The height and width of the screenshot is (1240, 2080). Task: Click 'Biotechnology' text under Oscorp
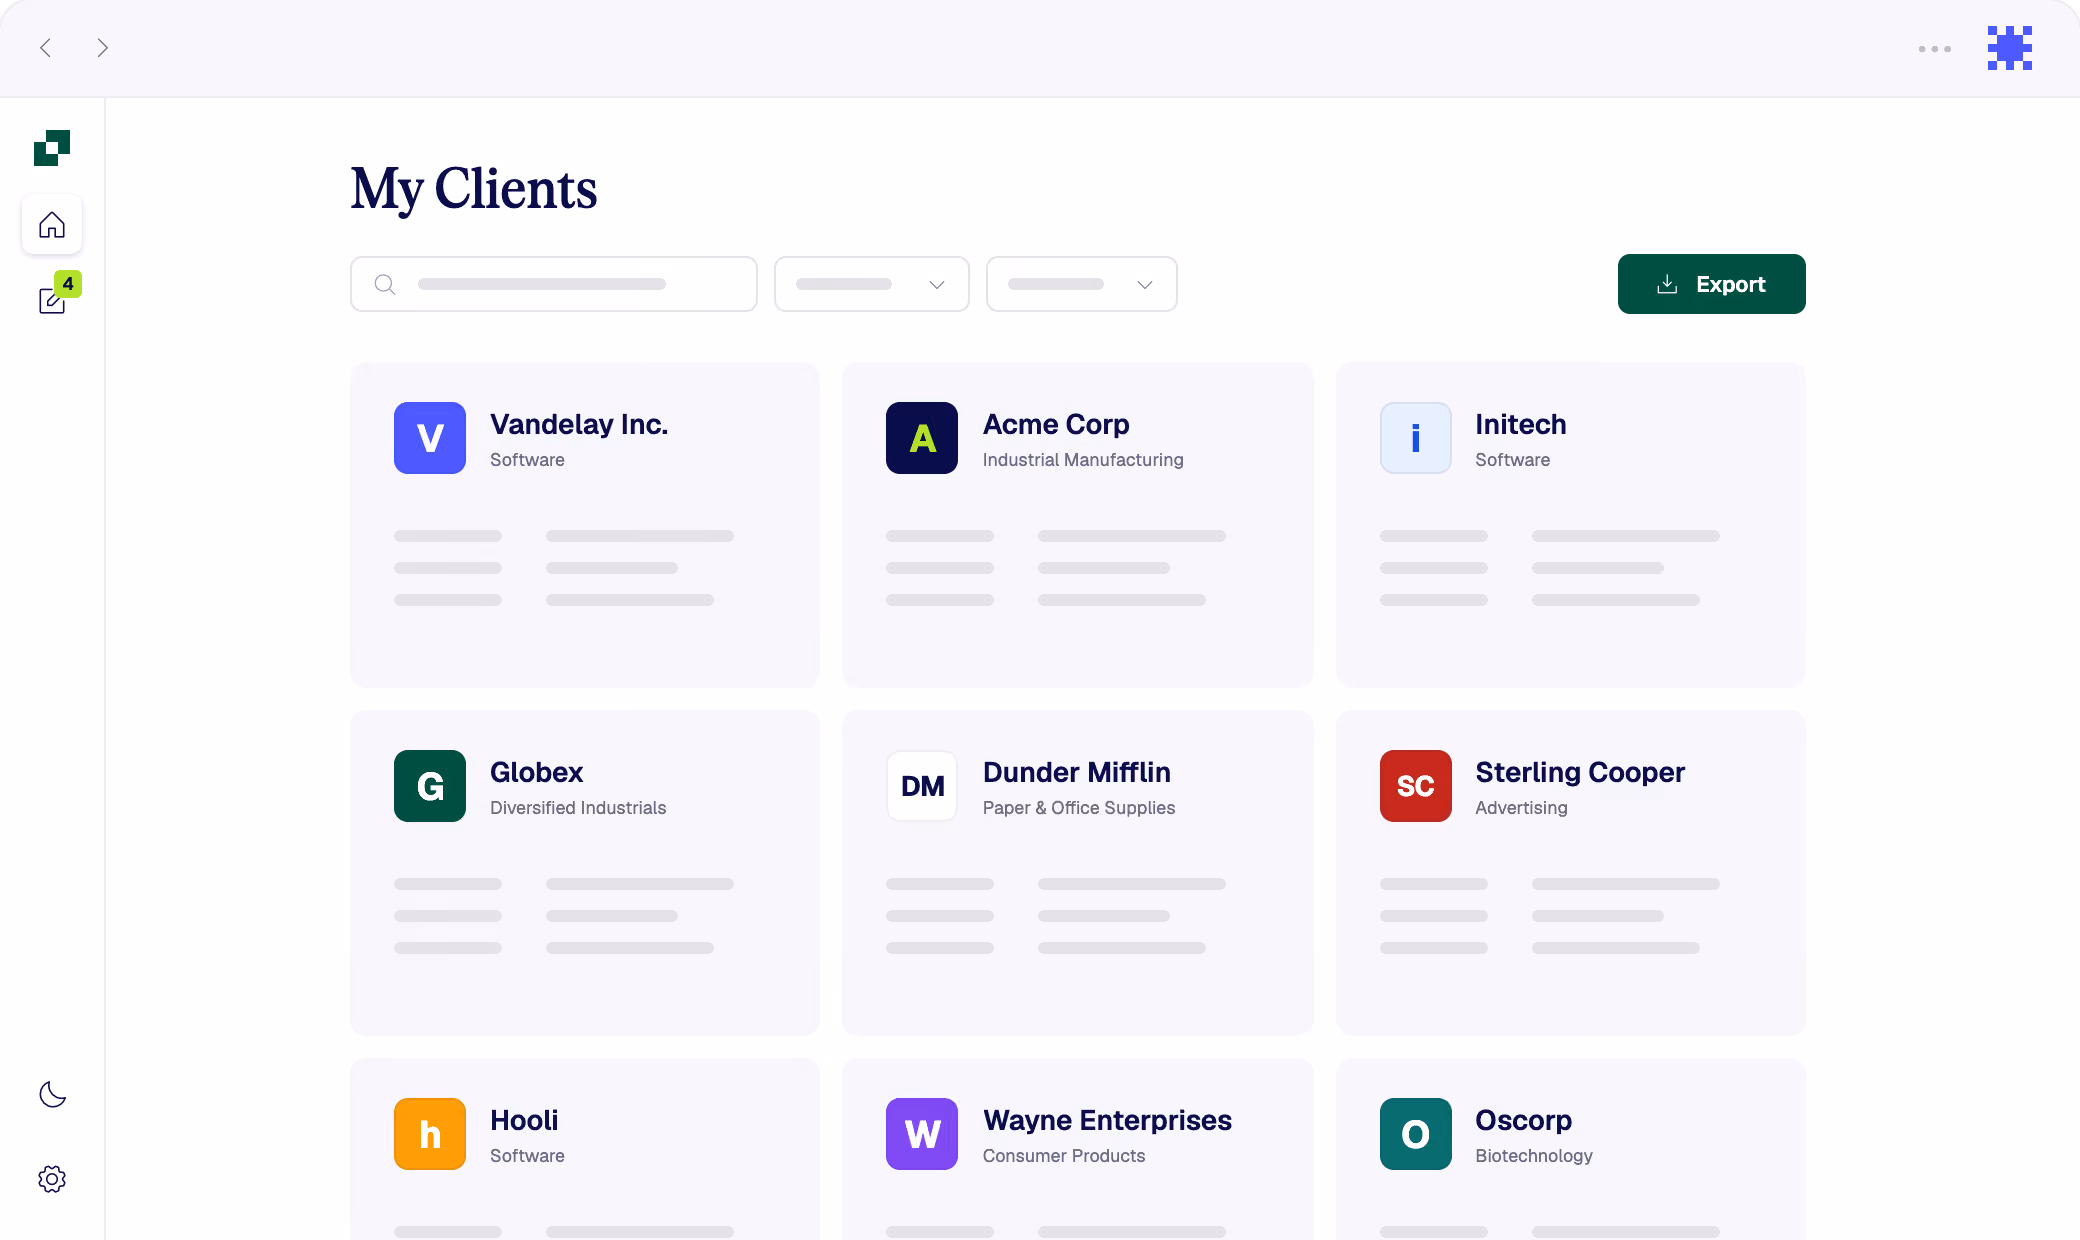1534,1156
